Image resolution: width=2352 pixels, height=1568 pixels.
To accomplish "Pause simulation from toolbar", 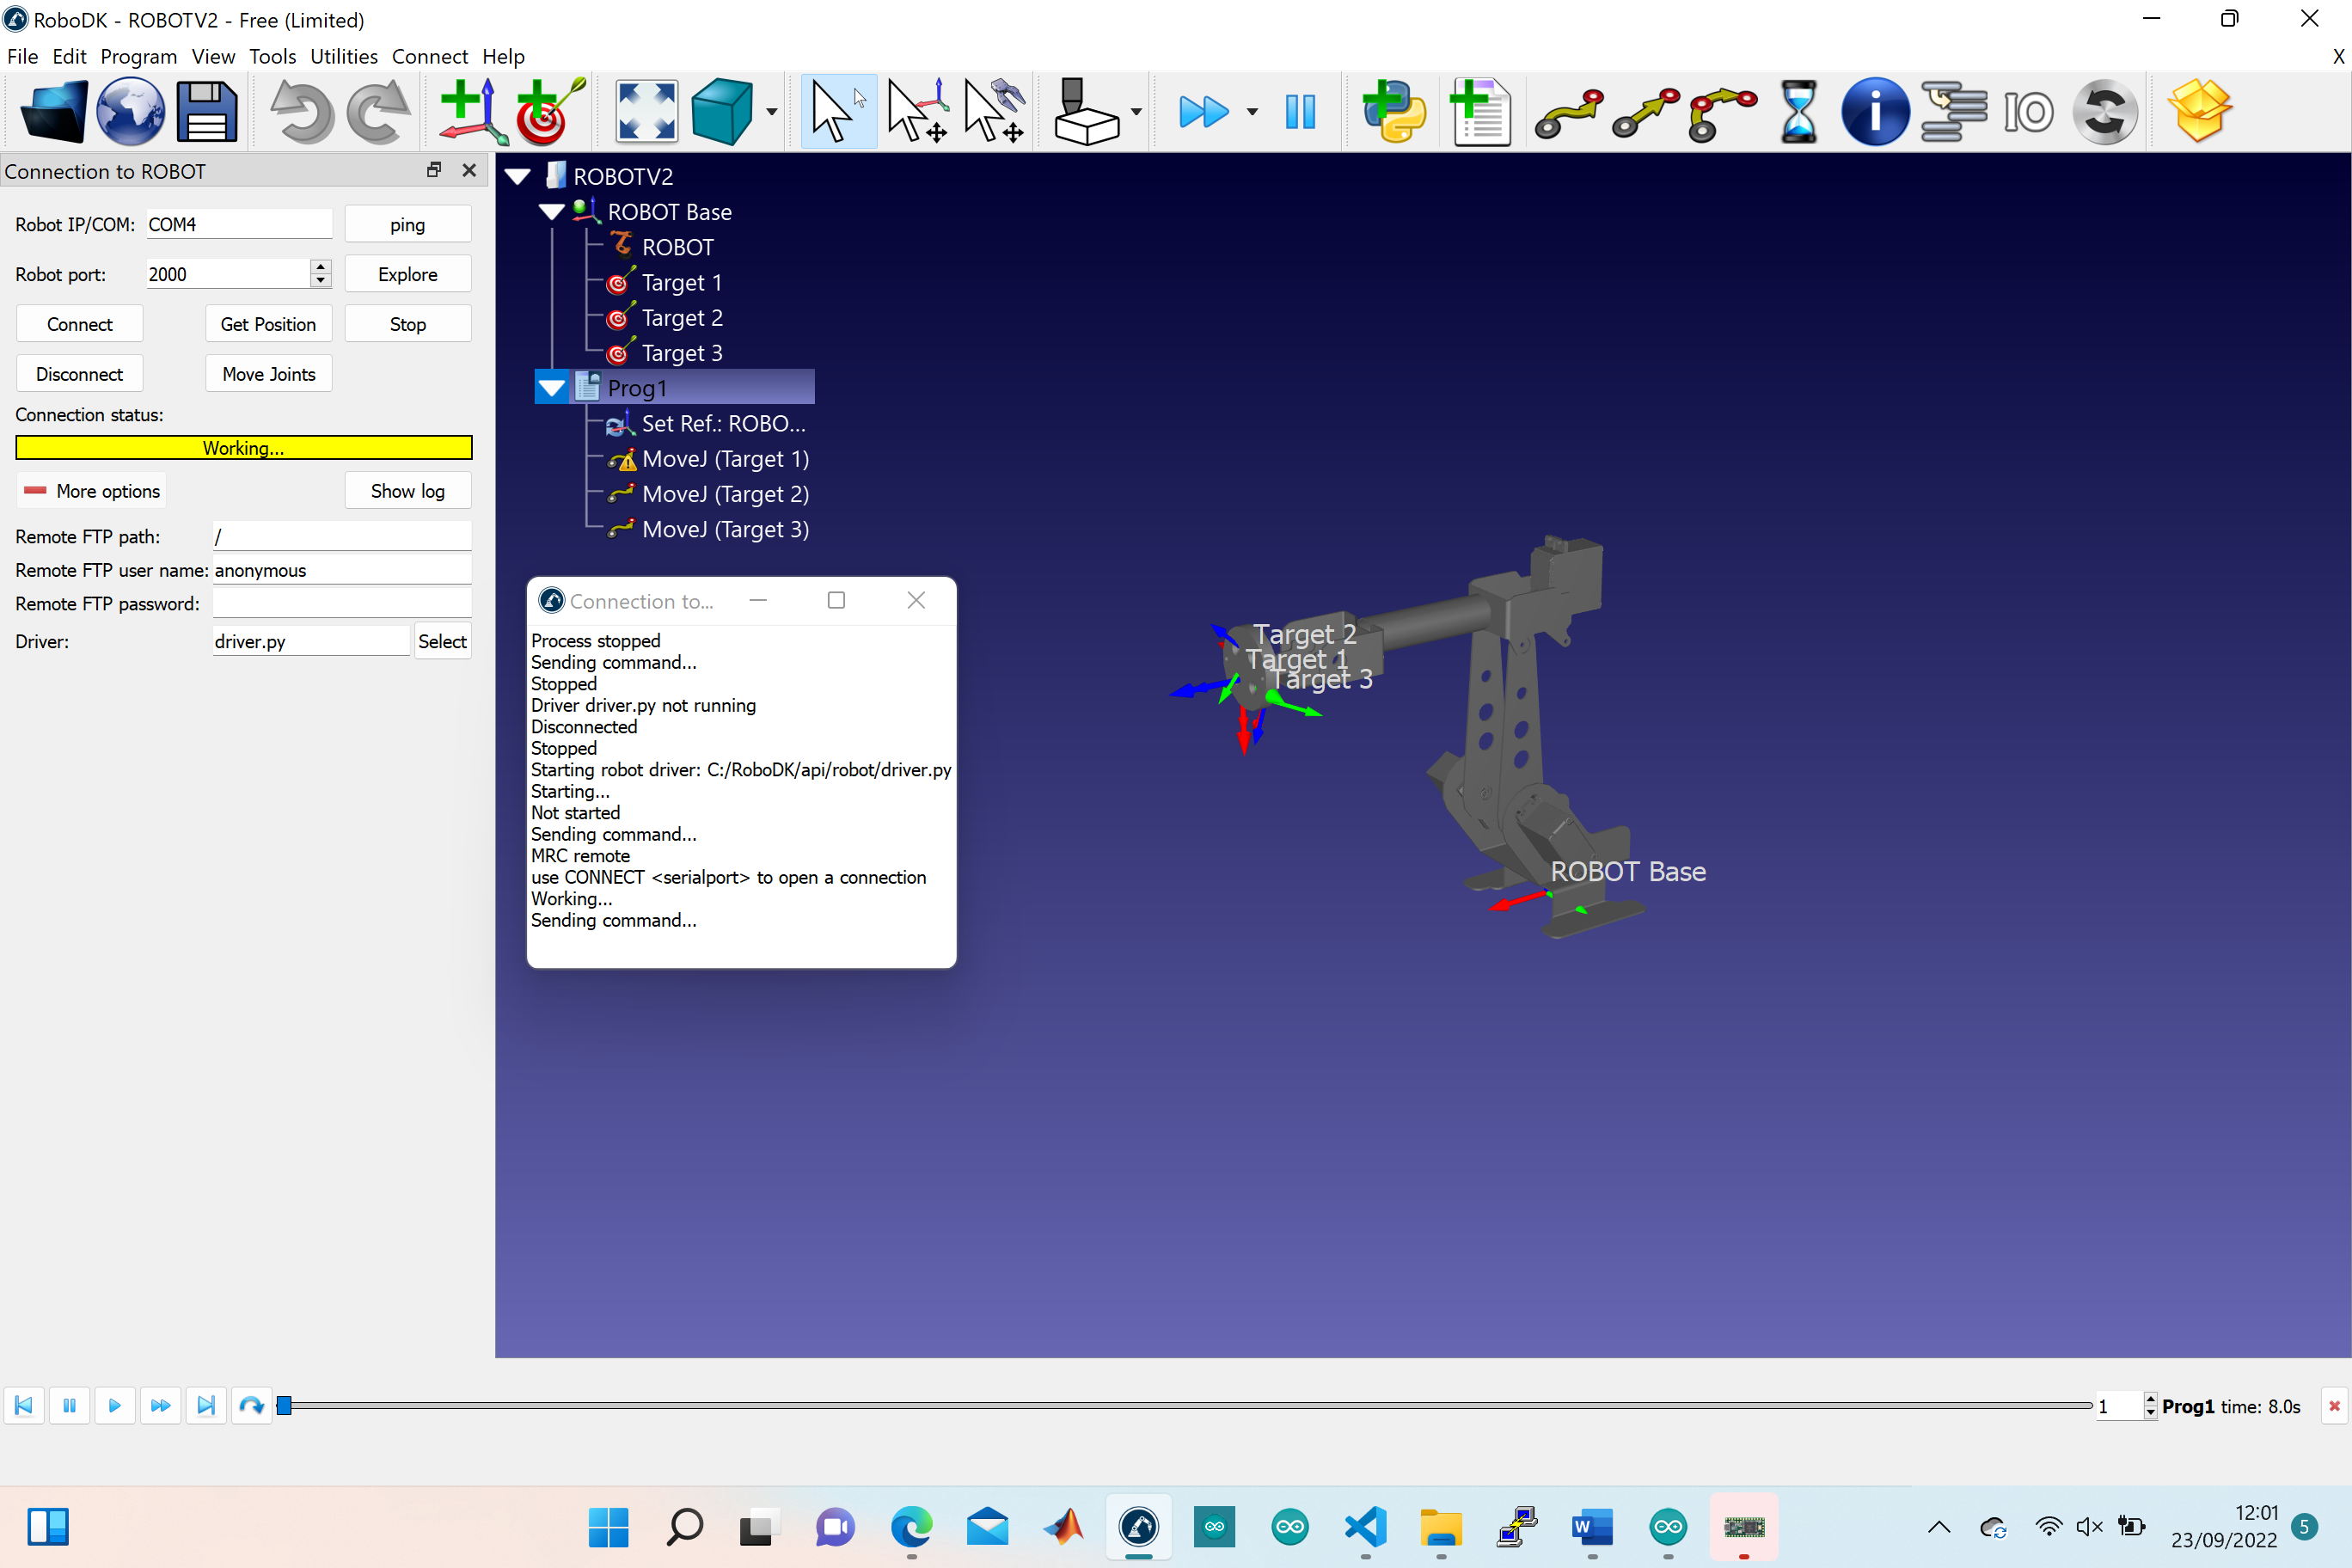I will pyautogui.click(x=1299, y=111).
